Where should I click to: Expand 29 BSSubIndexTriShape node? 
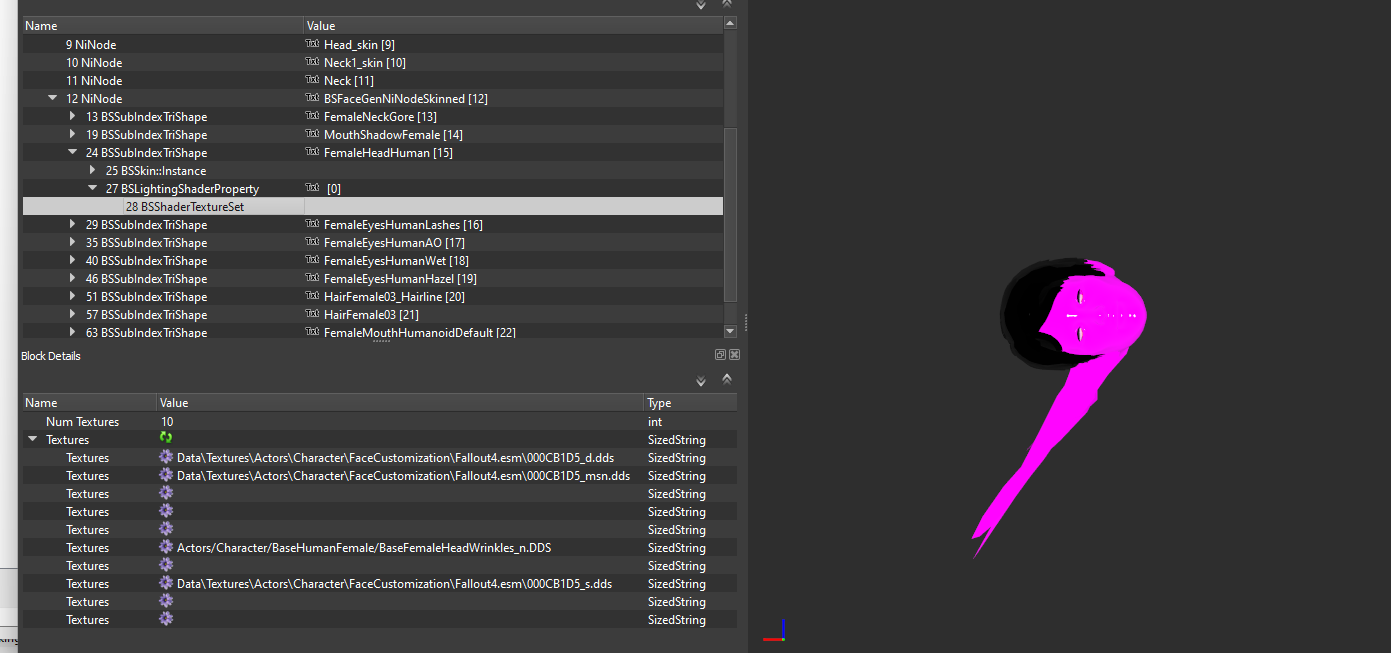(x=72, y=224)
